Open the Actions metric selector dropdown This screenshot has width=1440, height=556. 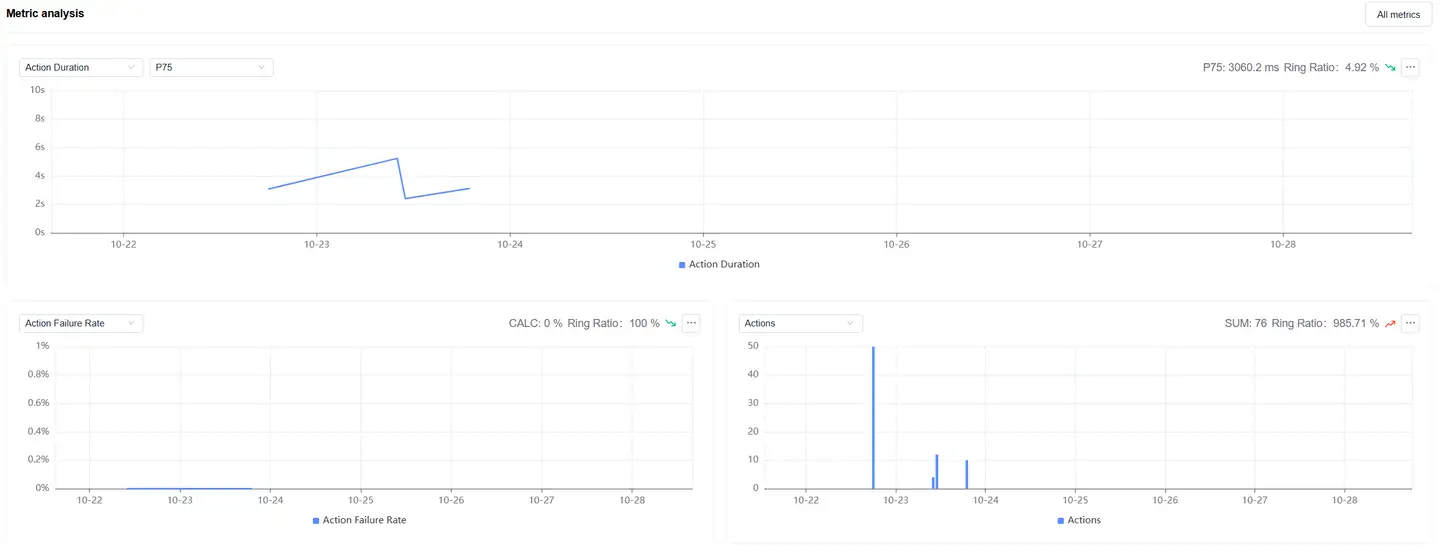800,324
